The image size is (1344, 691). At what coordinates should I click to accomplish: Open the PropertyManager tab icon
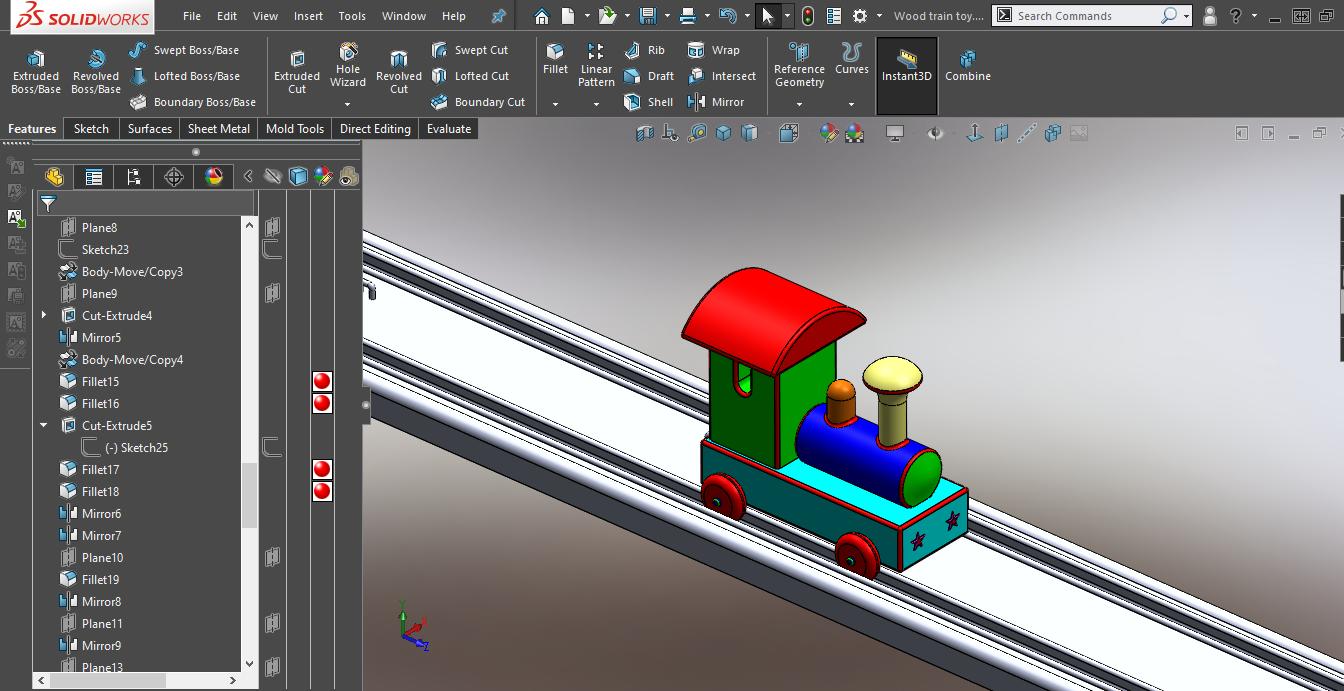coord(94,177)
